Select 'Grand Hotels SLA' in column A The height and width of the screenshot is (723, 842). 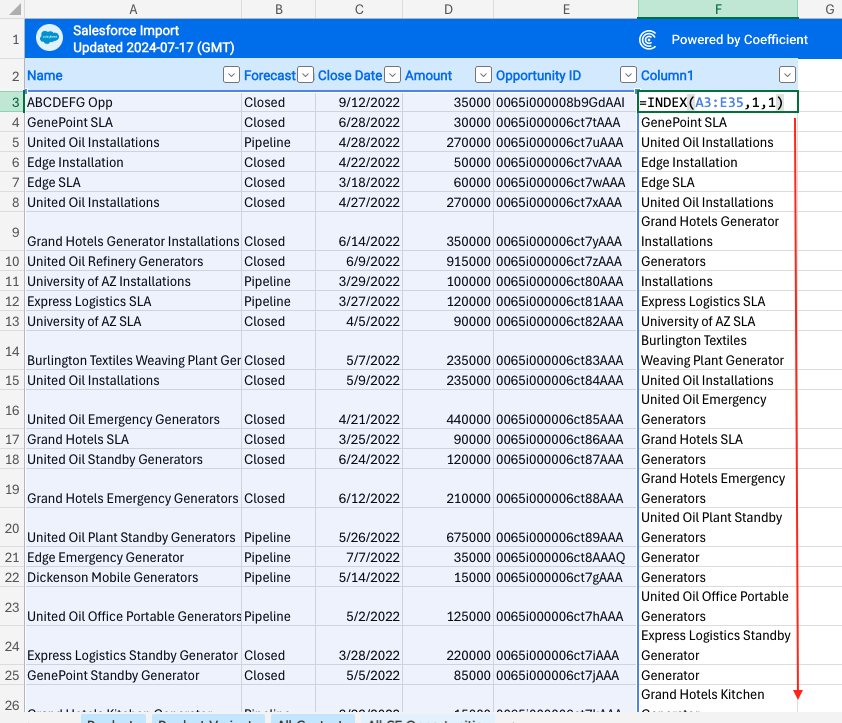coord(133,439)
